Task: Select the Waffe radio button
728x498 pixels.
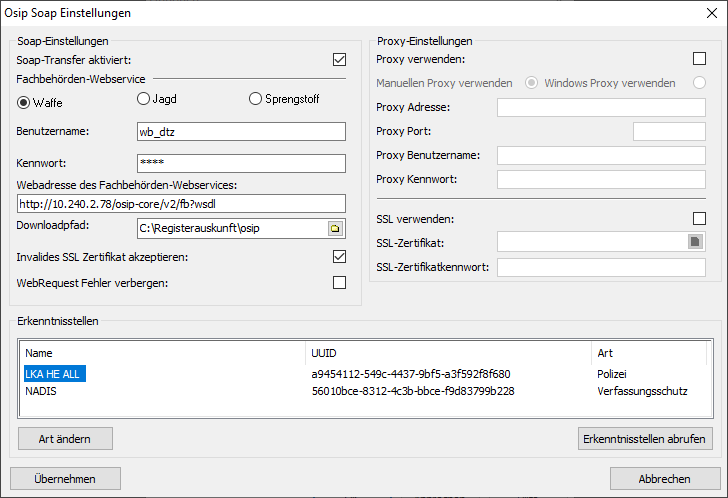Action: click(x=25, y=100)
